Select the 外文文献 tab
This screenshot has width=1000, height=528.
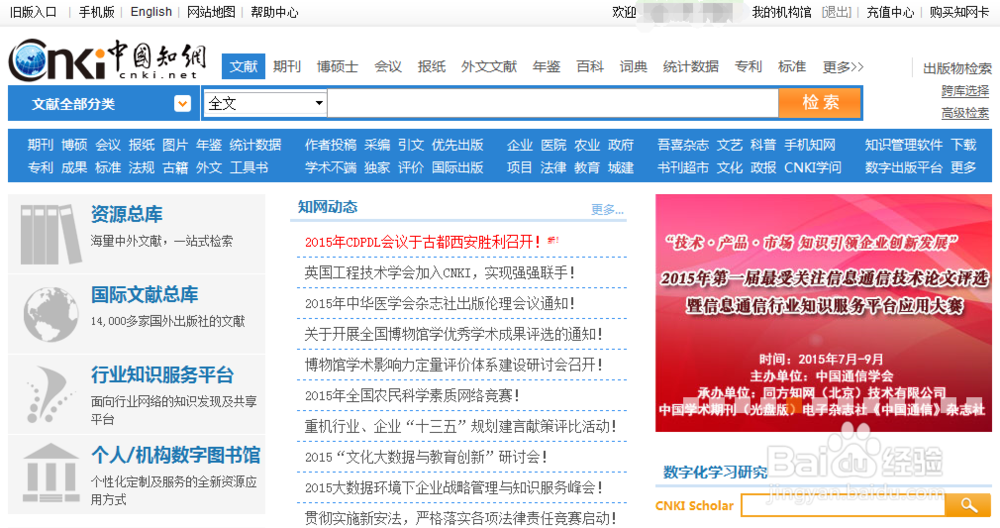click(x=489, y=66)
